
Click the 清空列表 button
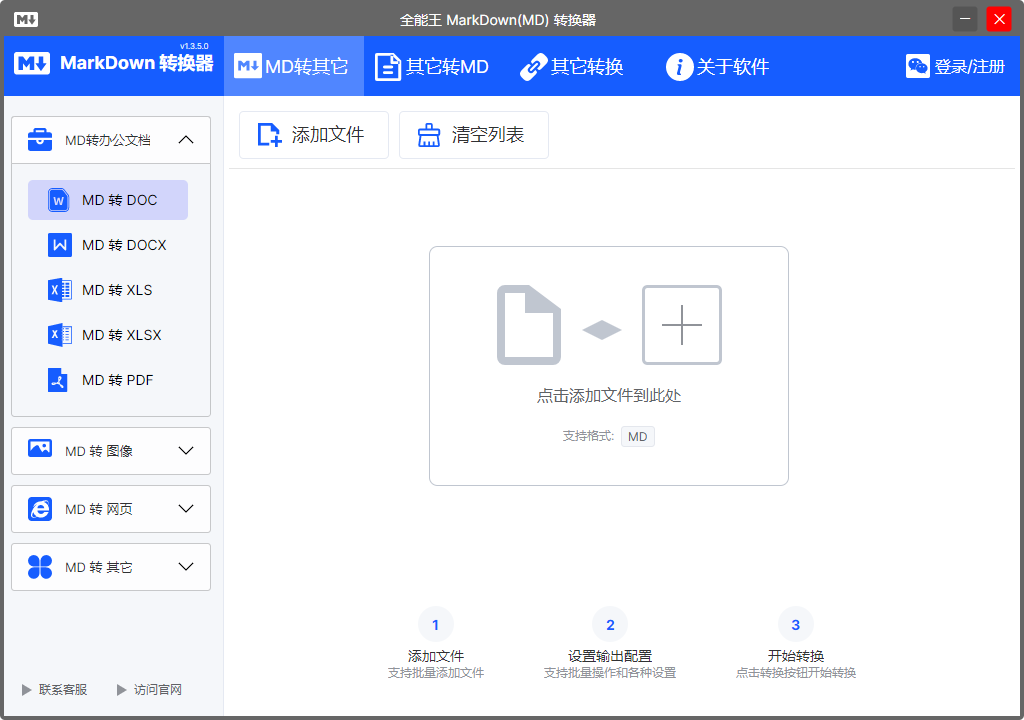[473, 135]
